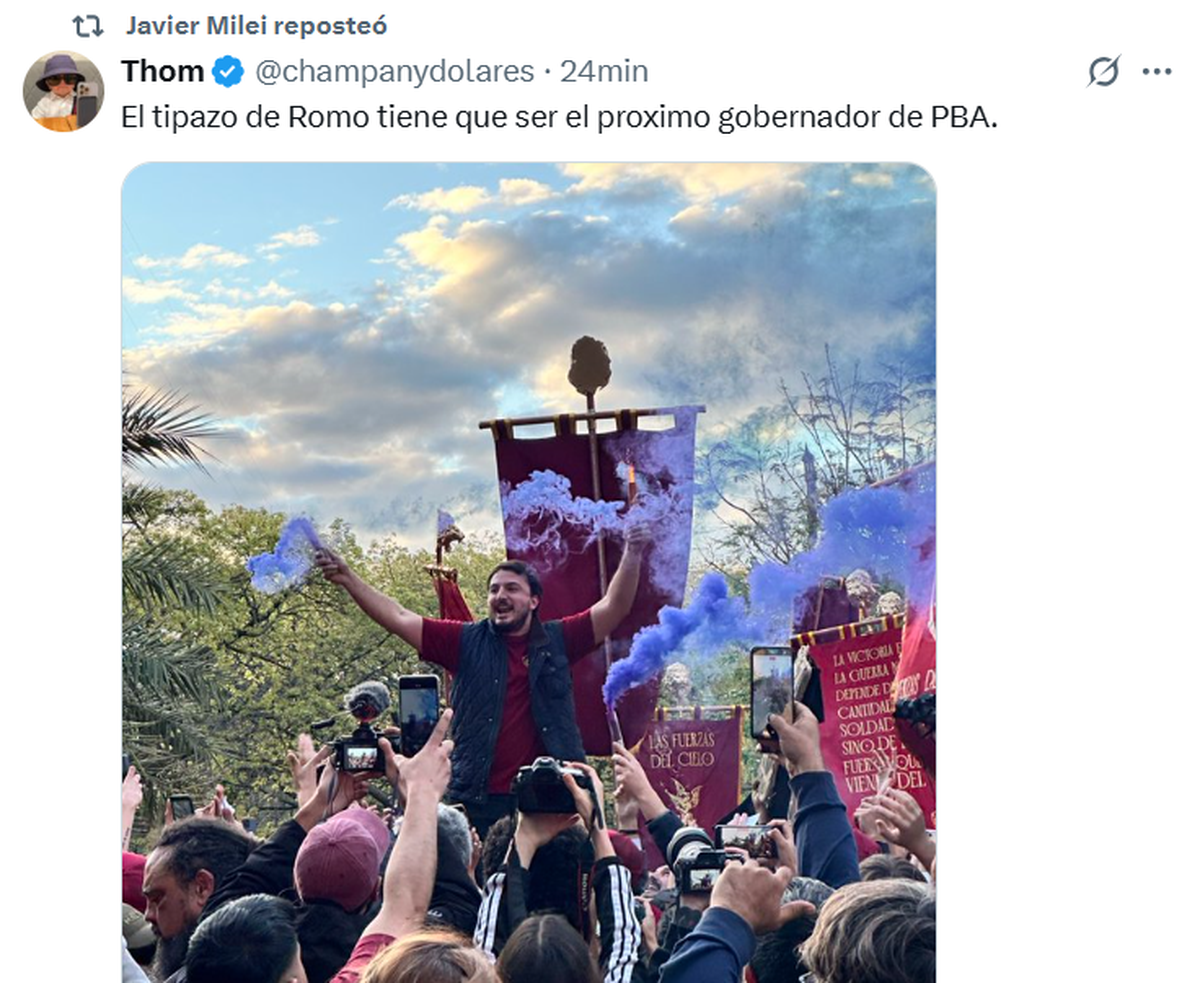Click the camera with furry microphone in photo
The height and width of the screenshot is (983, 1200).
tap(360, 730)
